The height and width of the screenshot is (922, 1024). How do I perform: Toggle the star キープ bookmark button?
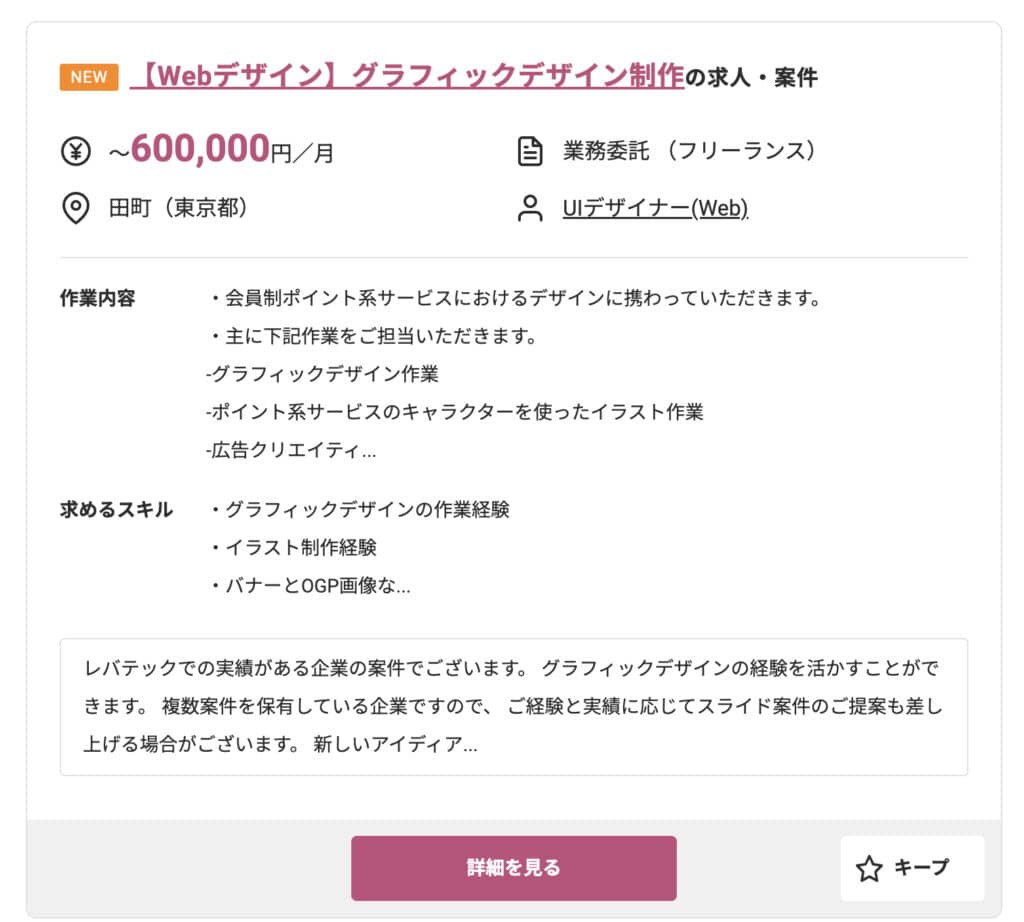[x=912, y=868]
